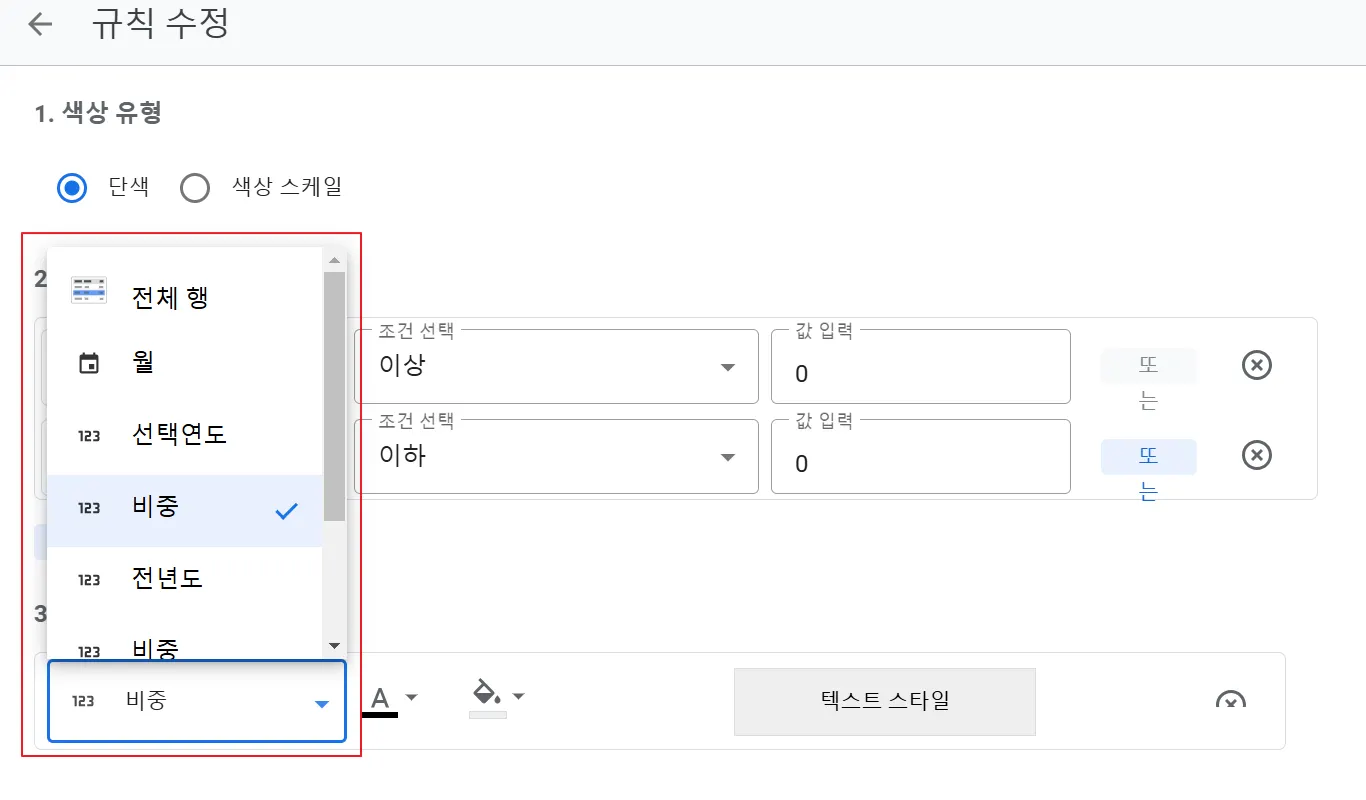This screenshot has height=800, width=1366.
Task: Open the 조건 선택 dropdown showing 이상
Action: coord(555,367)
